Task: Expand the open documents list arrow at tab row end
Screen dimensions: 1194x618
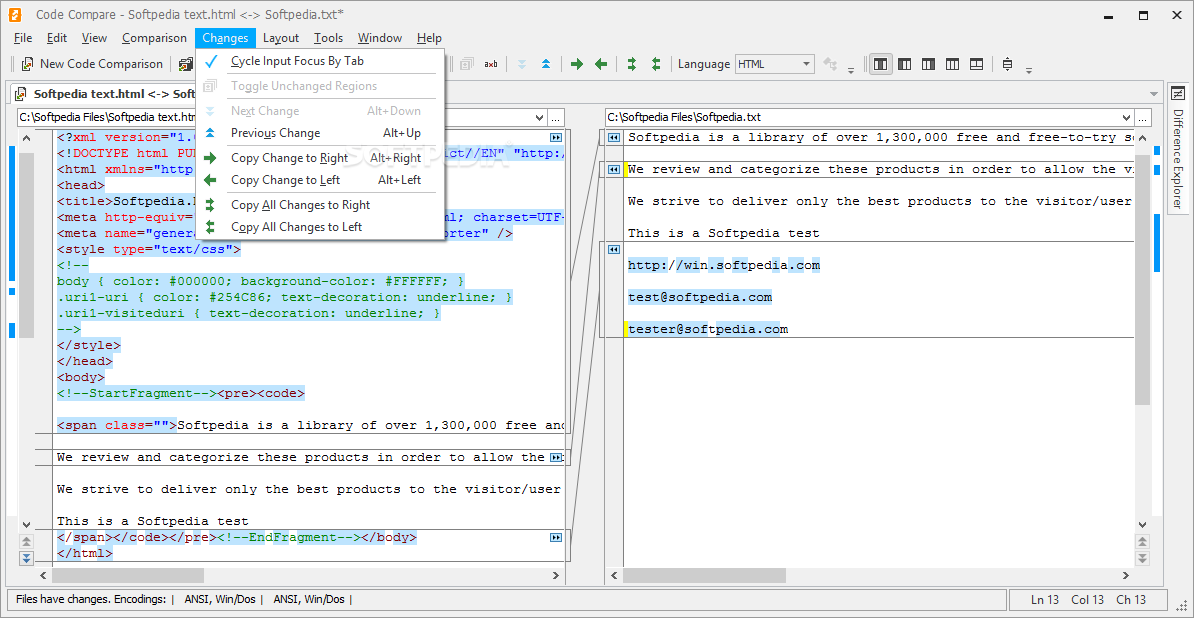Action: tap(1154, 94)
